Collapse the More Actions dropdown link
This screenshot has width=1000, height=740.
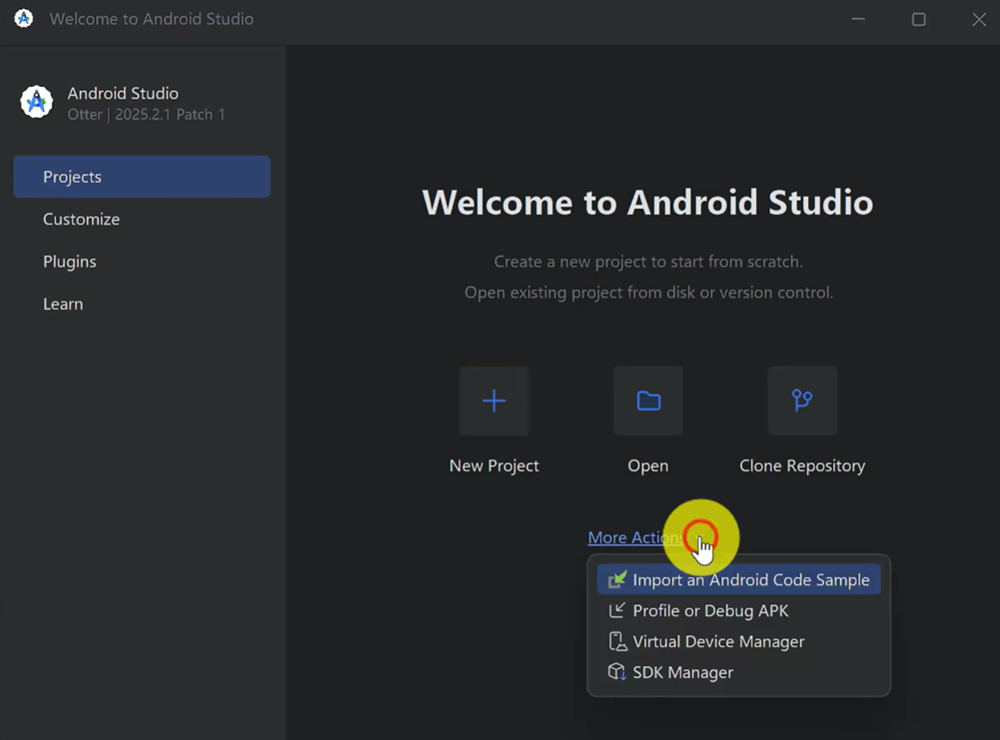pyautogui.click(x=632, y=538)
